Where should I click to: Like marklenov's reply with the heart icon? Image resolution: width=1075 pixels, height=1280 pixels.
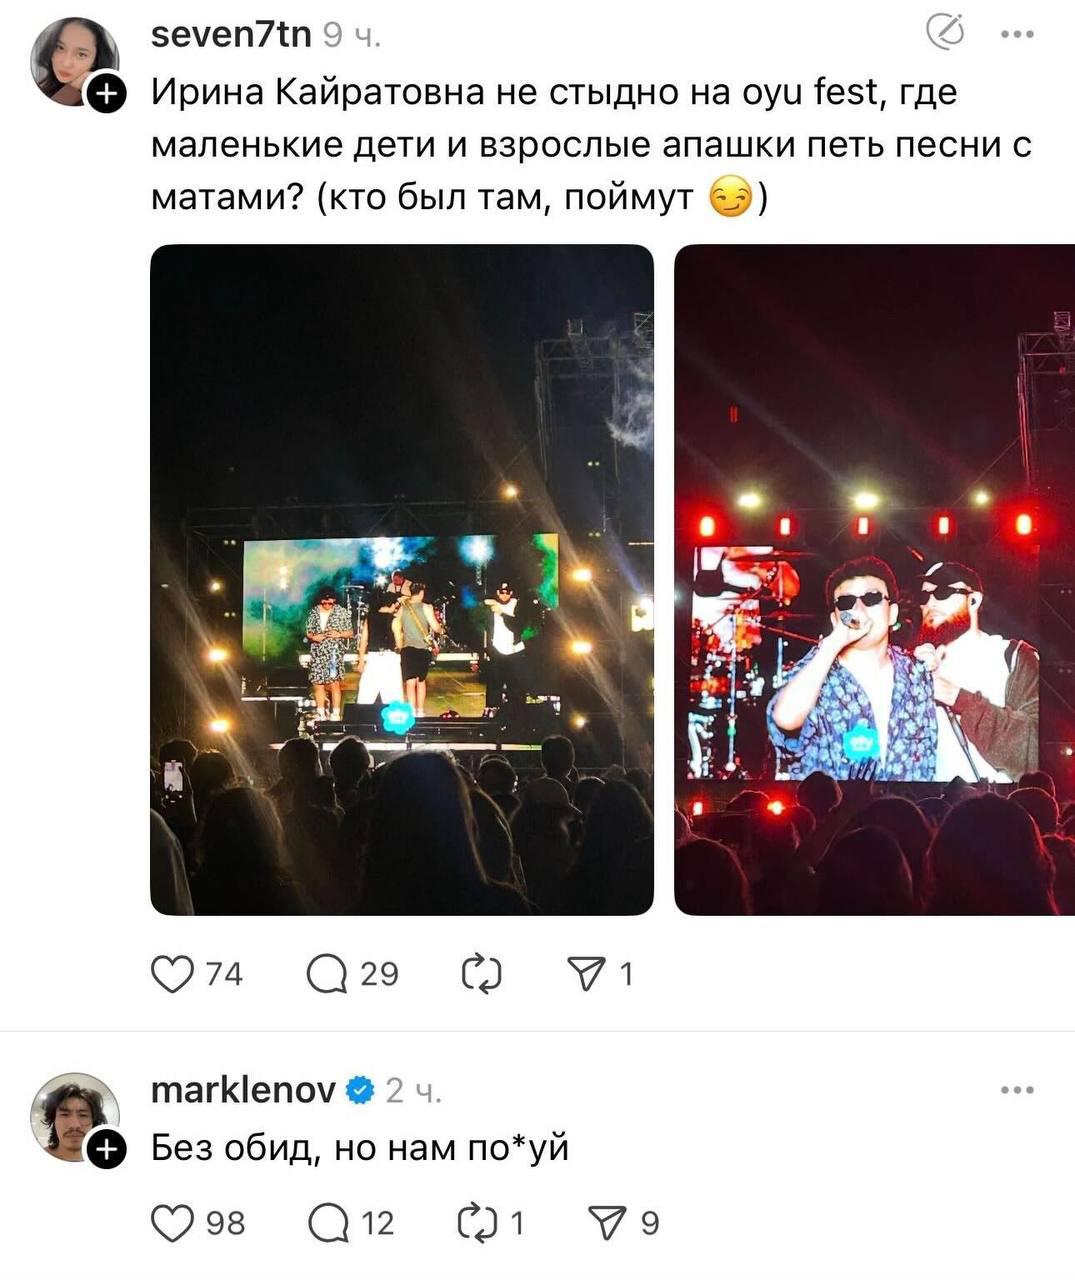pyautogui.click(x=172, y=1222)
